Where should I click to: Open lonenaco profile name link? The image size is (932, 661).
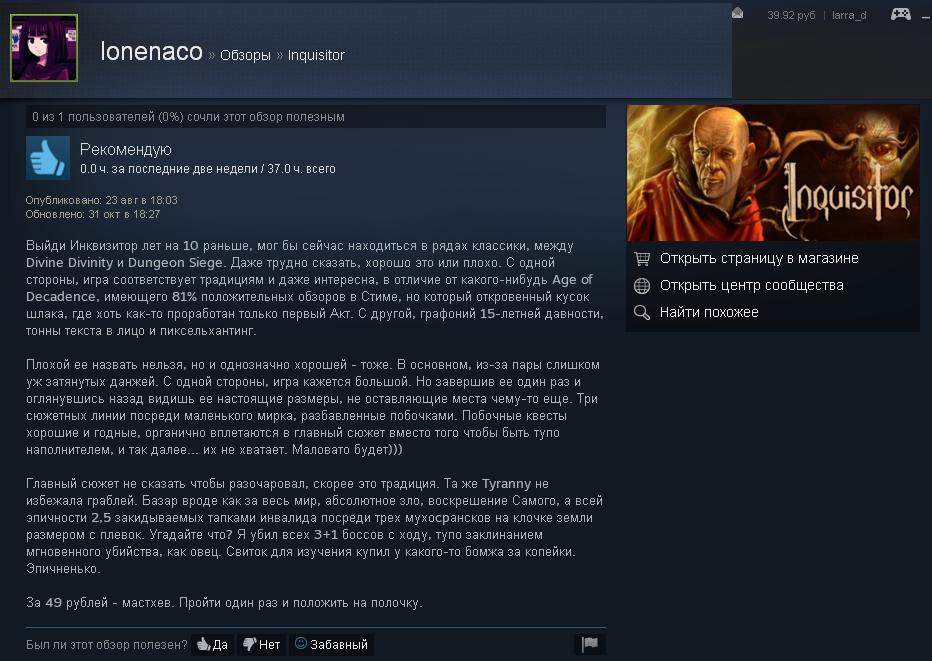[x=152, y=52]
